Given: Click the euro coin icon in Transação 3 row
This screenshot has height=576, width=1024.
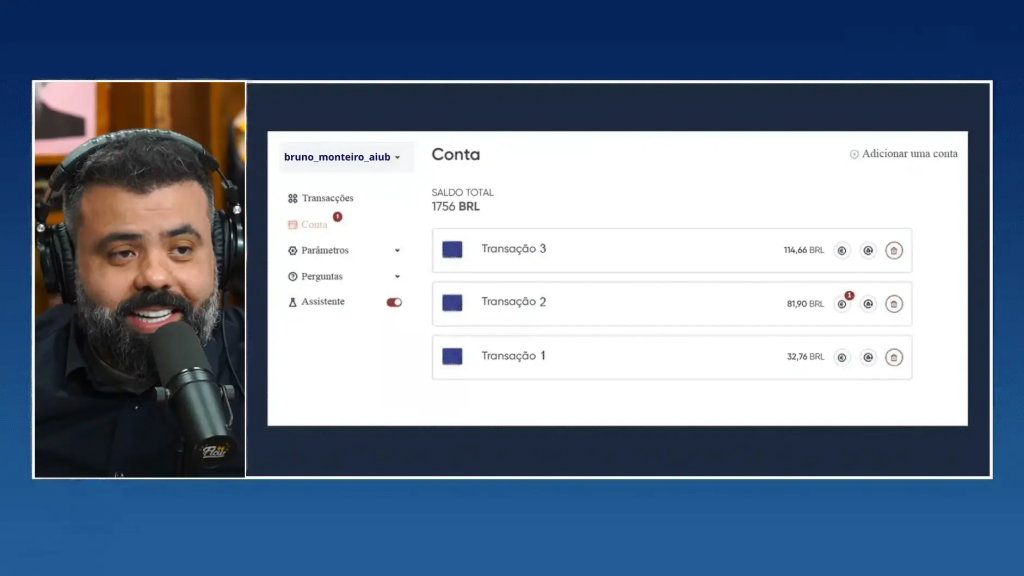Looking at the screenshot, I should [842, 251].
